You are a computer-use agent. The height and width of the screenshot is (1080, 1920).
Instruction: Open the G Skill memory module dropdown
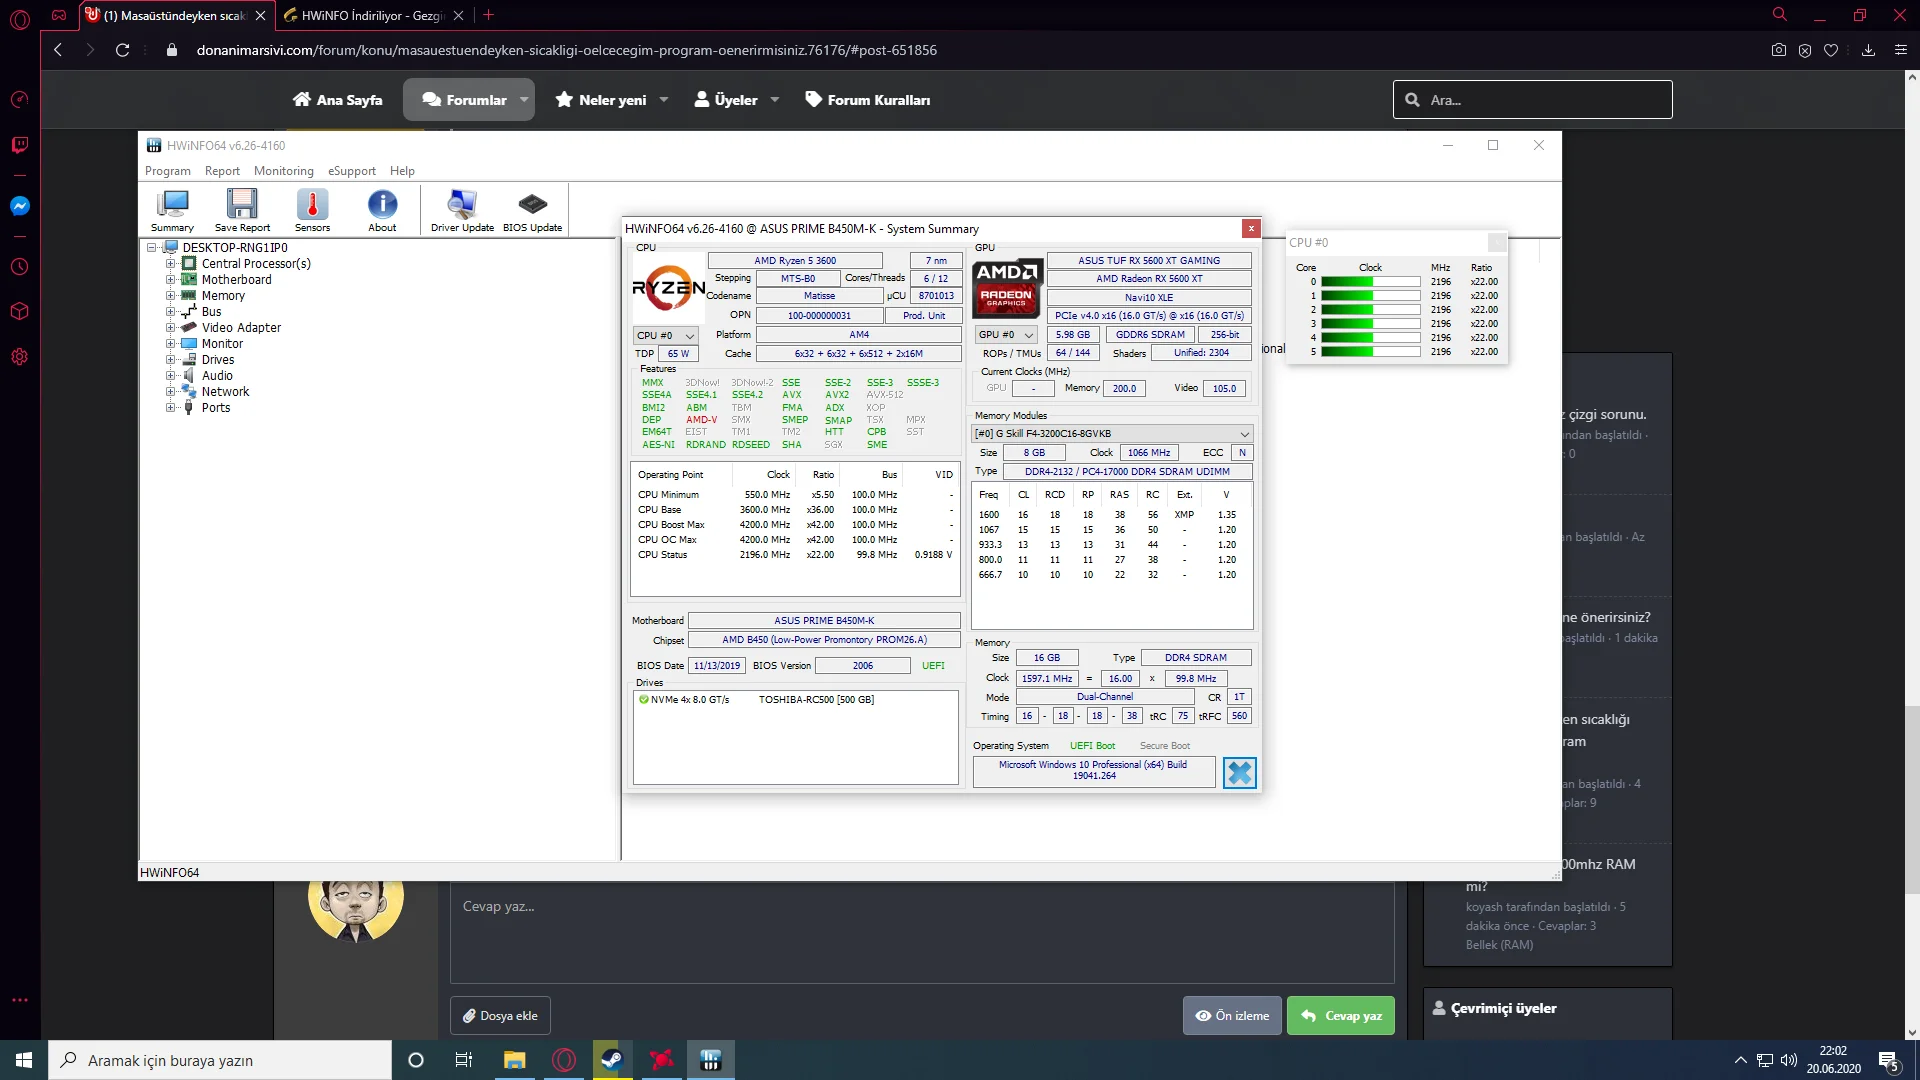point(1112,433)
